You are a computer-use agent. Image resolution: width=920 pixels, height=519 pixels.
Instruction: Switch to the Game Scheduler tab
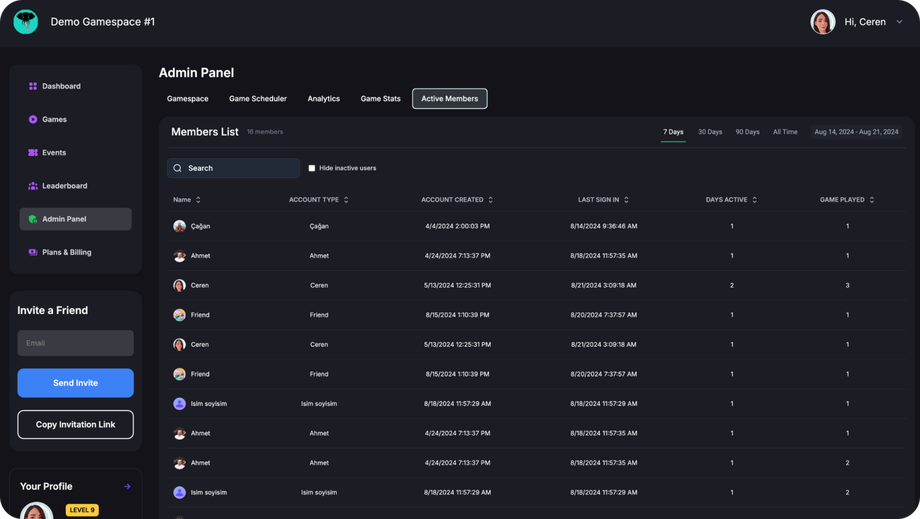click(258, 99)
